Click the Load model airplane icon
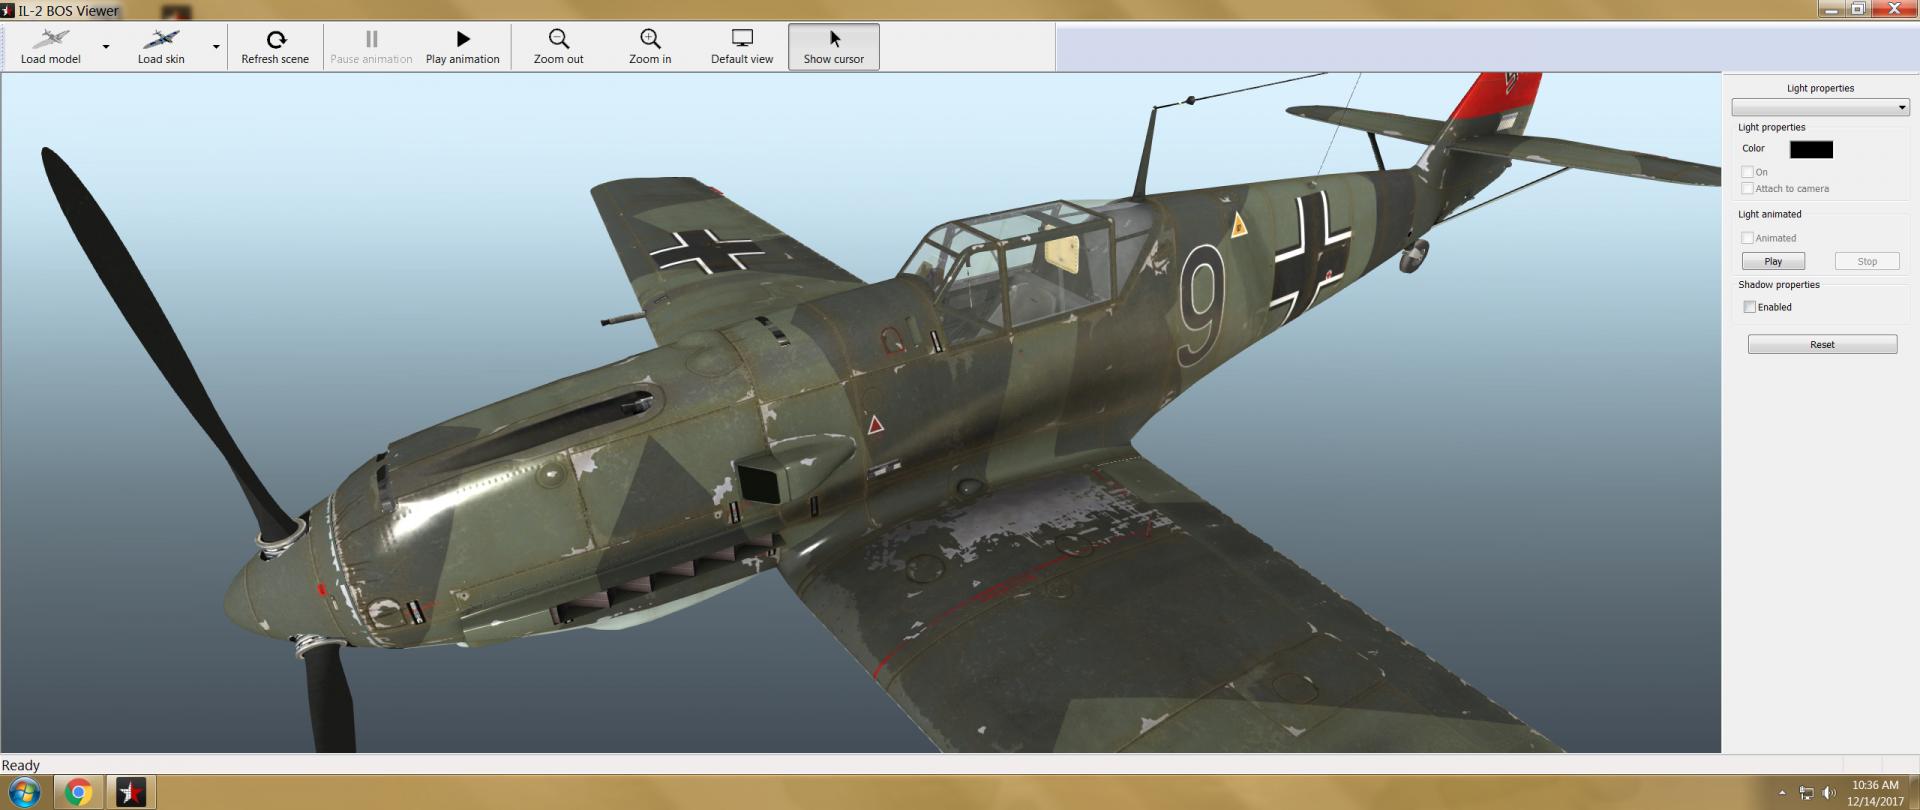The image size is (1920, 810). point(50,40)
